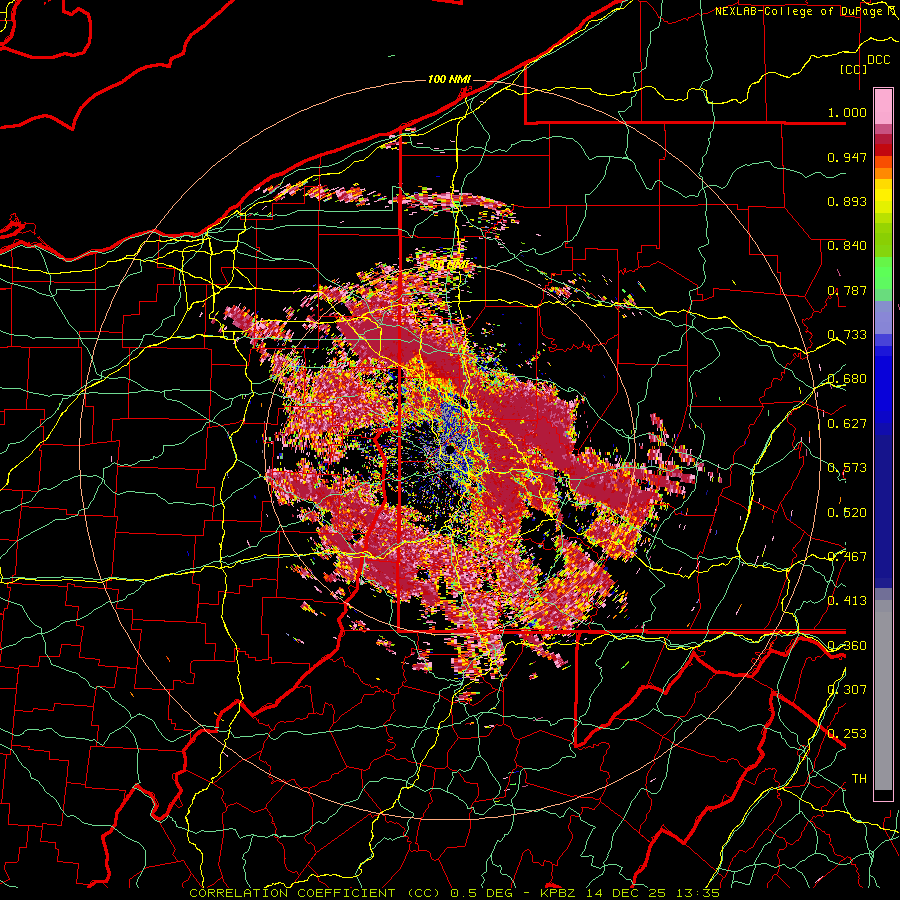Click the 50 NMI range ring label
This screenshot has height=900, width=900.
click(450, 265)
